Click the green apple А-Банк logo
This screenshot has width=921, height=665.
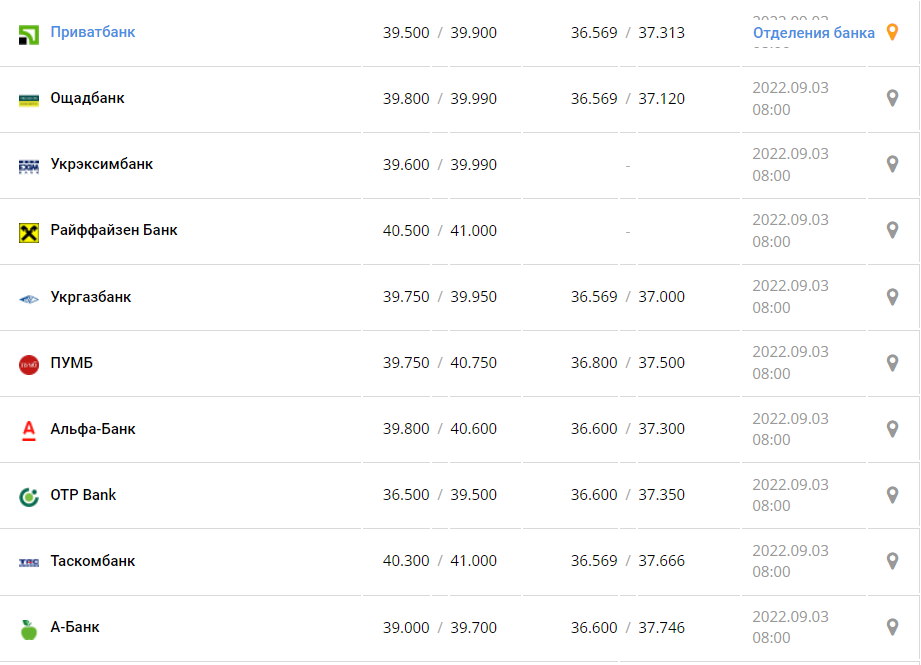(29, 629)
